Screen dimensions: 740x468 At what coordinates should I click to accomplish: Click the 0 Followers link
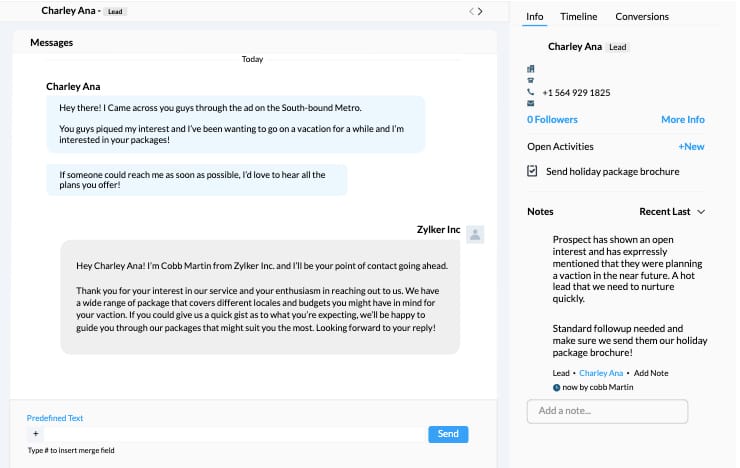pyautogui.click(x=552, y=120)
